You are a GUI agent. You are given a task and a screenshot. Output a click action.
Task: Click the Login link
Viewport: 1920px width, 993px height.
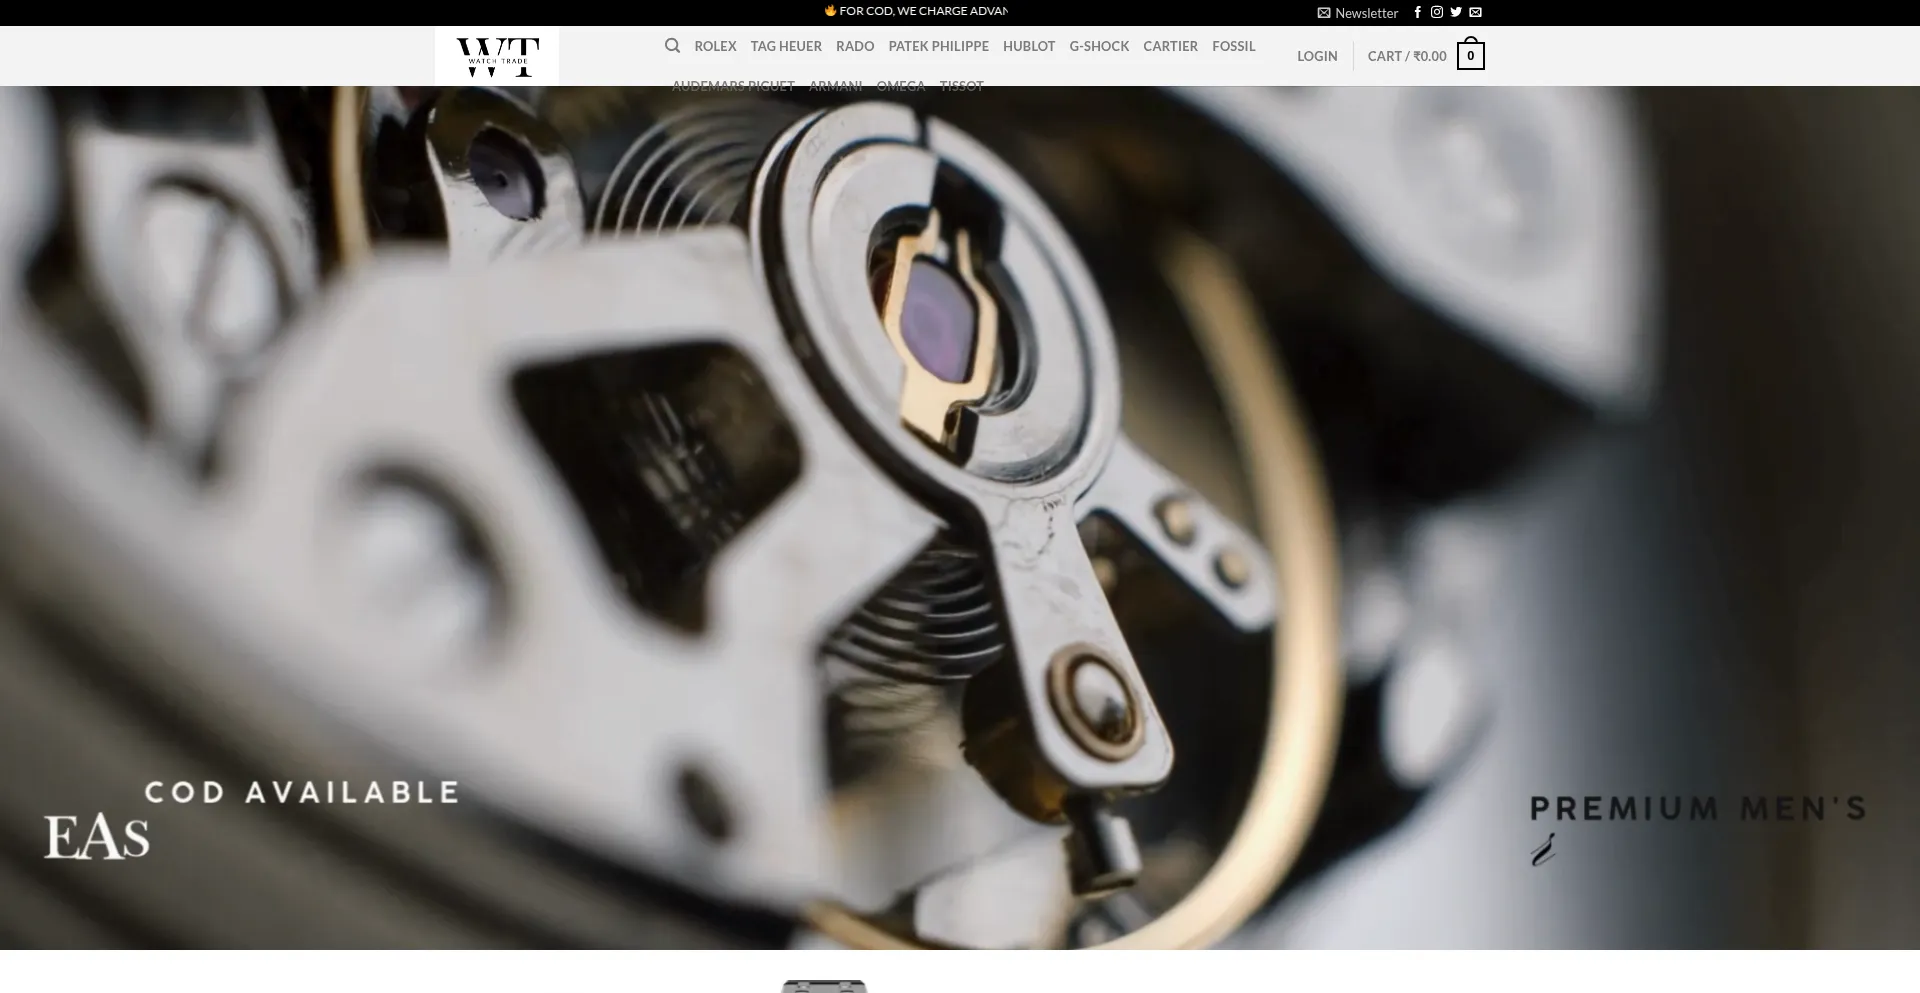click(1317, 56)
